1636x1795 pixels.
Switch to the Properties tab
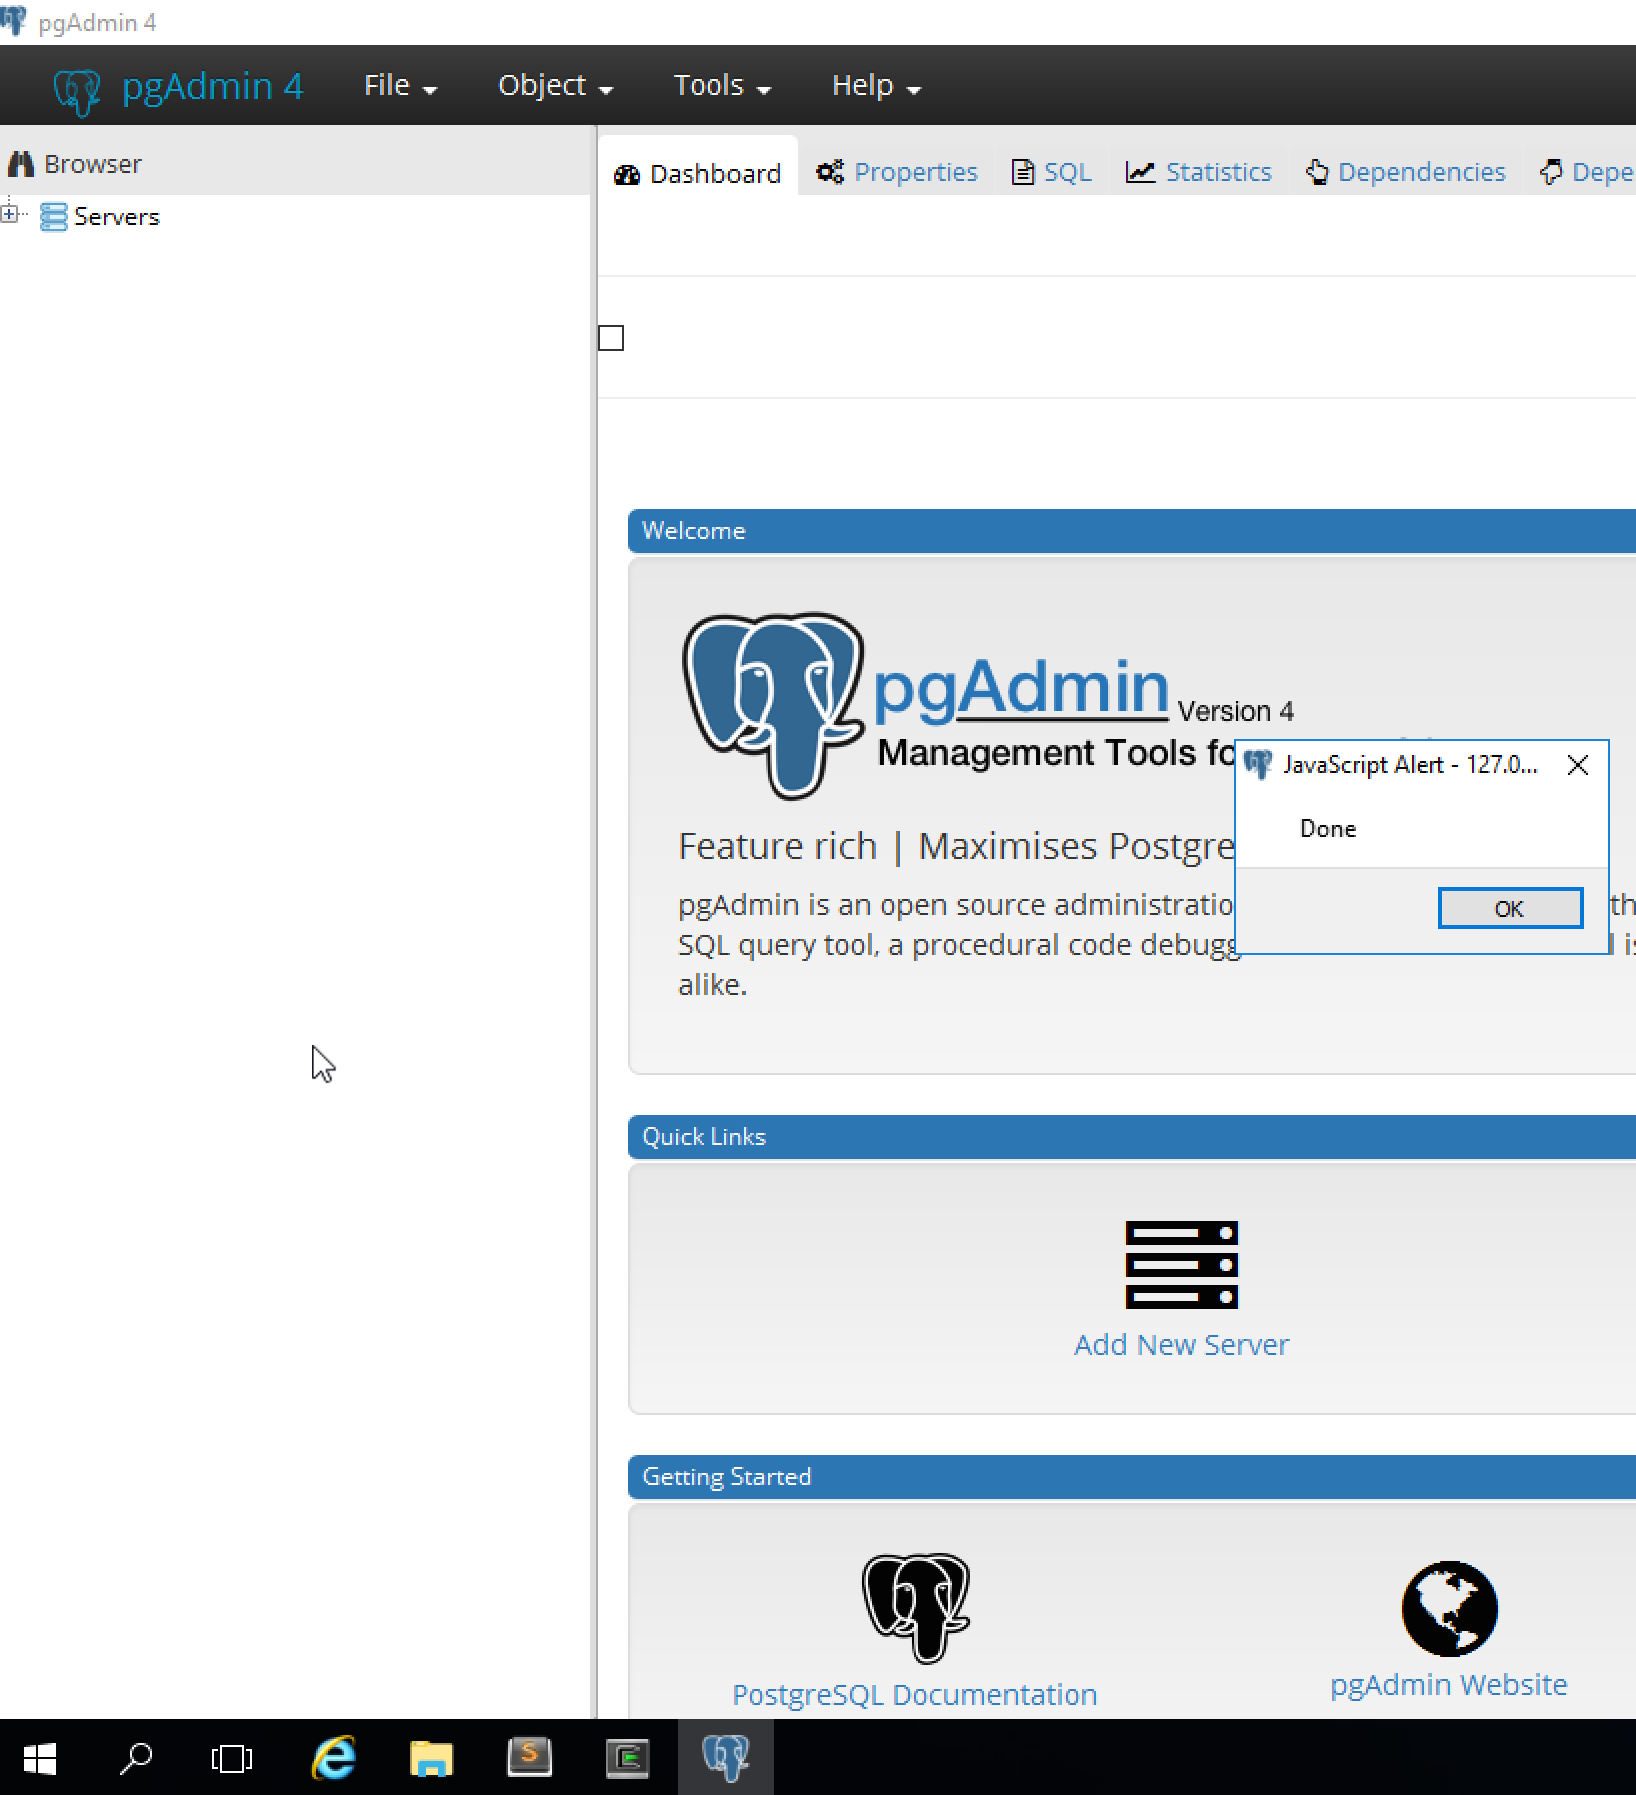[897, 172]
